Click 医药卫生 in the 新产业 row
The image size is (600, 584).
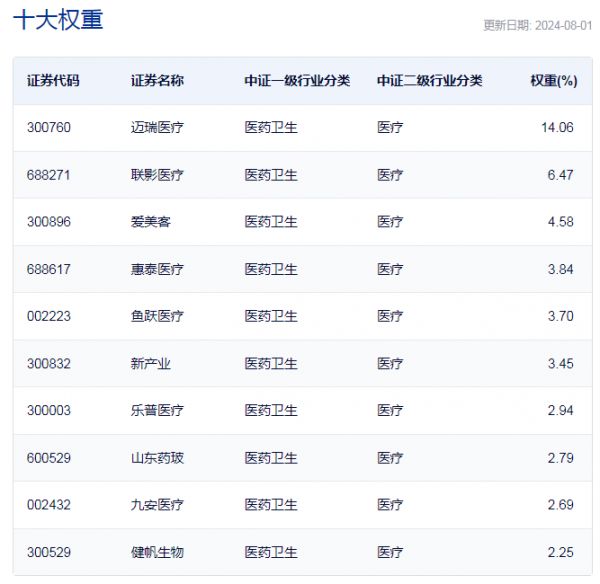tap(271, 364)
